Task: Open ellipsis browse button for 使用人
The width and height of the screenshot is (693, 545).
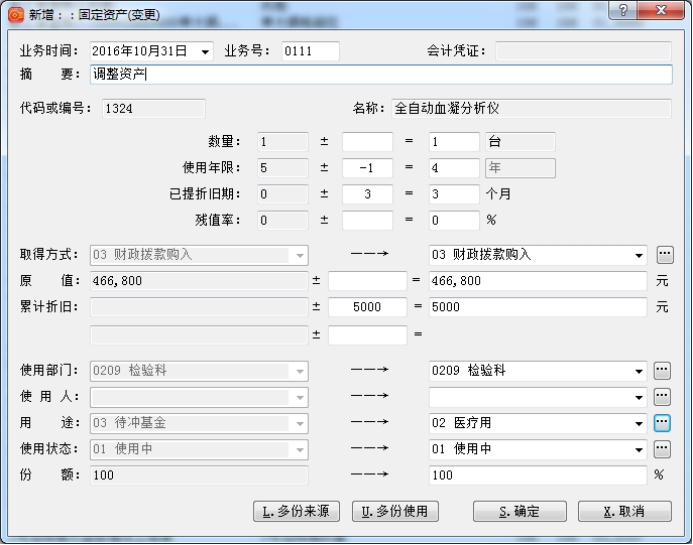Action: [x=662, y=396]
